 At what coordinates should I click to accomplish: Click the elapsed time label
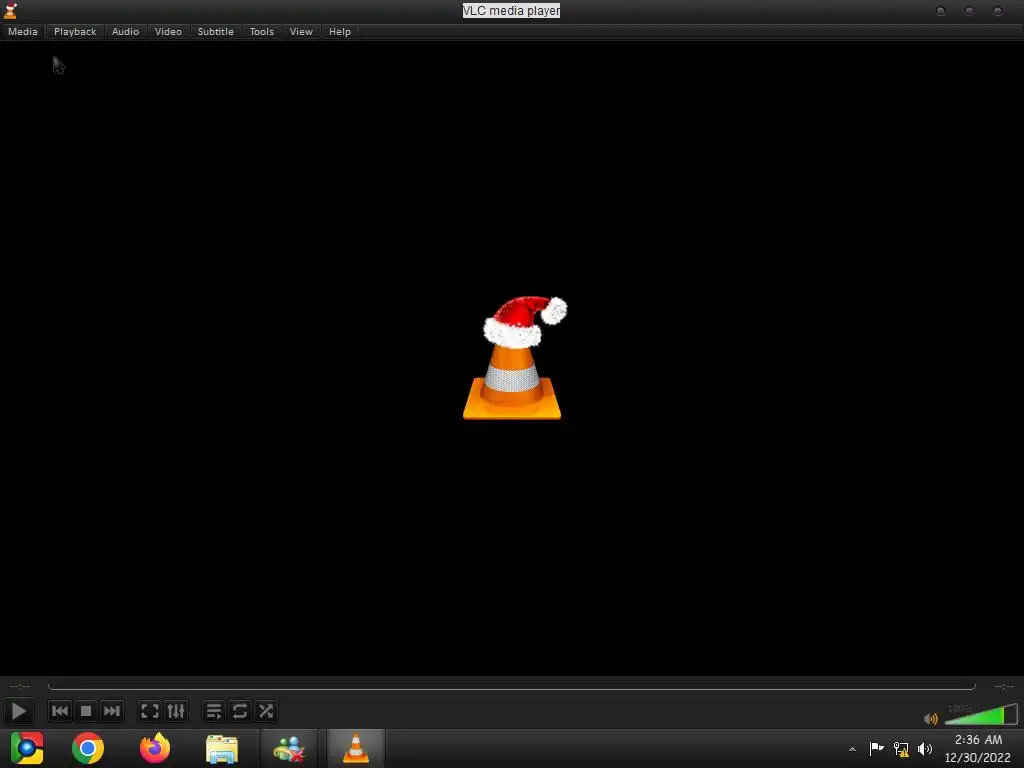click(20, 686)
